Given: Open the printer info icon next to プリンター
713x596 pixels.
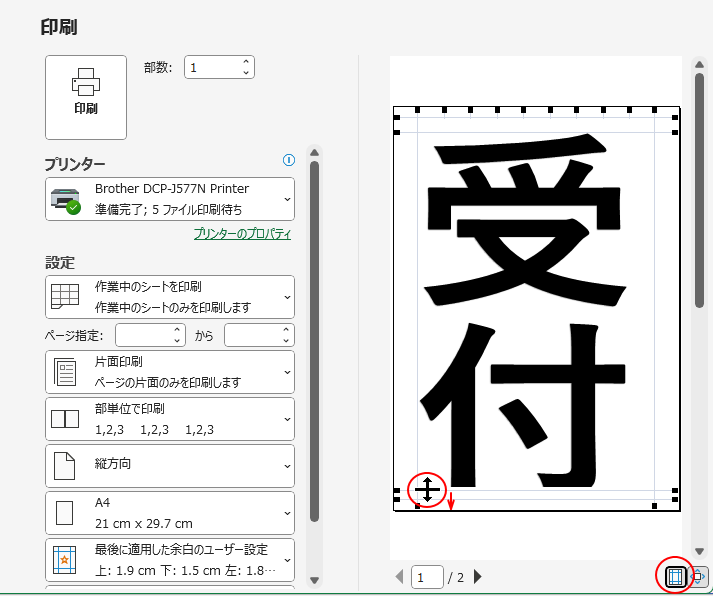Looking at the screenshot, I should (289, 160).
